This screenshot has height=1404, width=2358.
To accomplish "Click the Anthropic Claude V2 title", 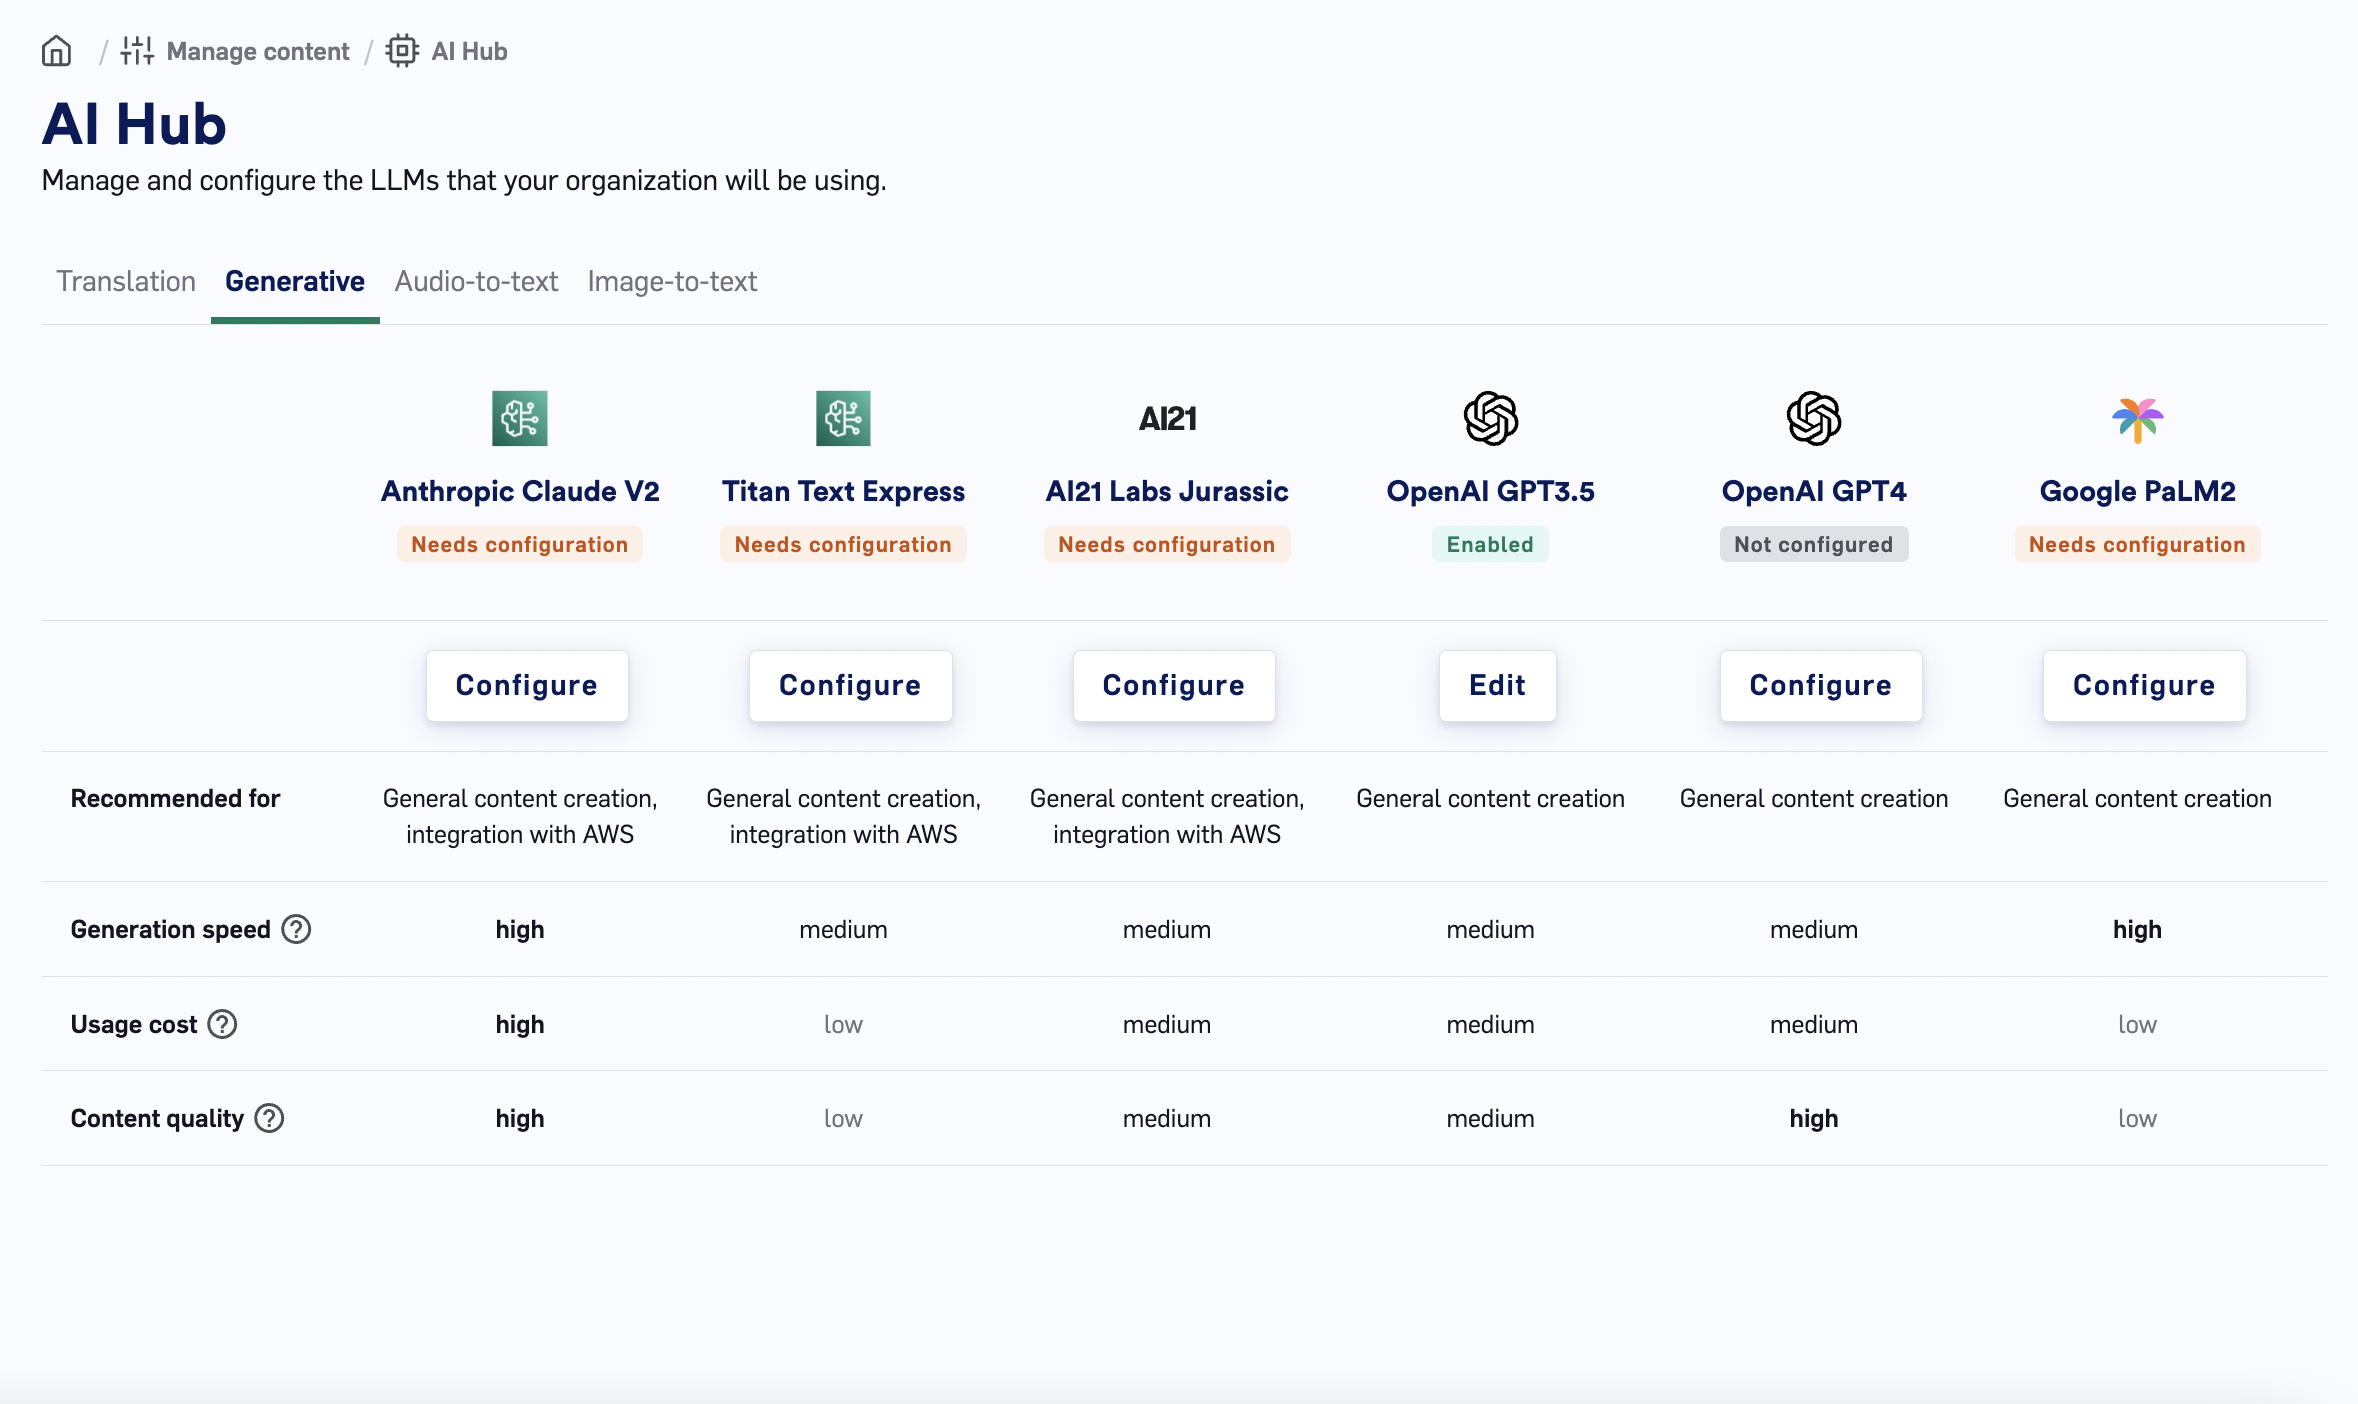I will 520,491.
